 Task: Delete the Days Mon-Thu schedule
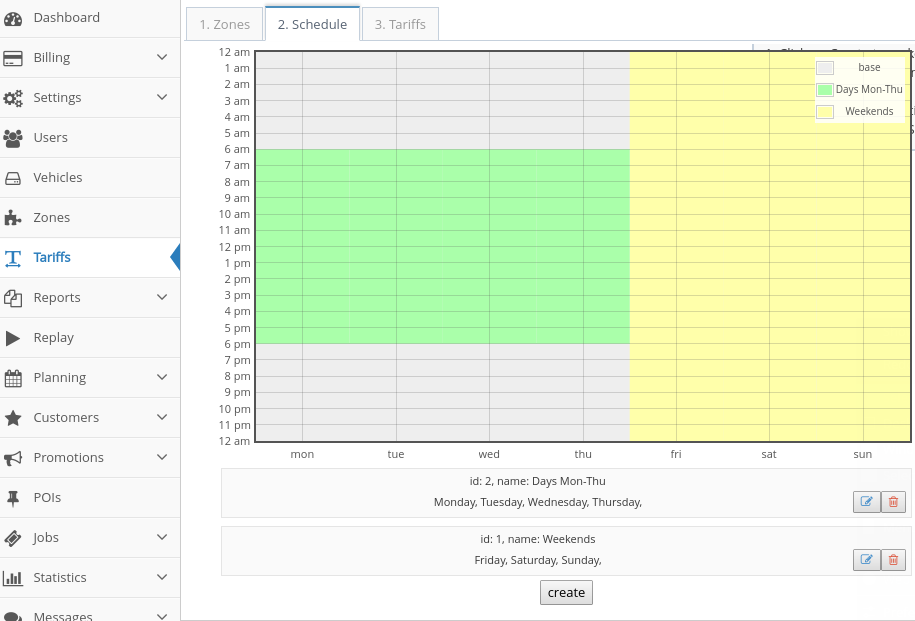893,502
